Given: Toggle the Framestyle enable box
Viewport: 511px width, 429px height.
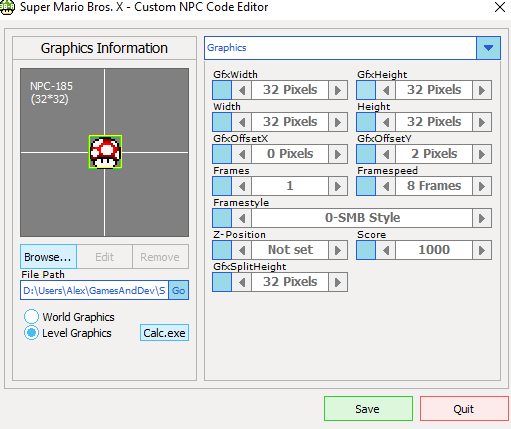Looking at the screenshot, I should [x=222, y=218].
